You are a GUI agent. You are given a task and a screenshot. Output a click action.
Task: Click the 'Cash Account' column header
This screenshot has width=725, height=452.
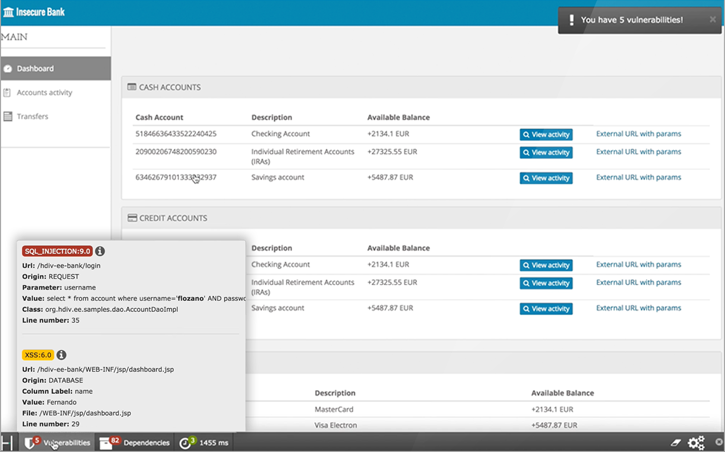click(159, 117)
